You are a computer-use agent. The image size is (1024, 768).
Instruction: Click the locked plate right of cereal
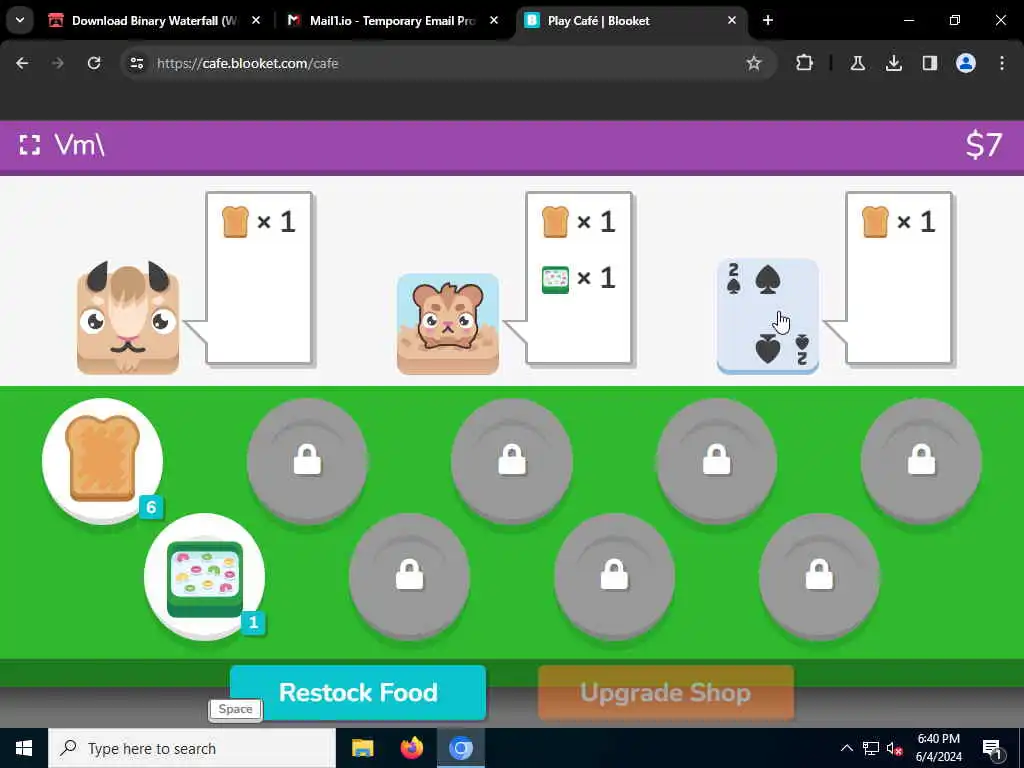tap(409, 577)
